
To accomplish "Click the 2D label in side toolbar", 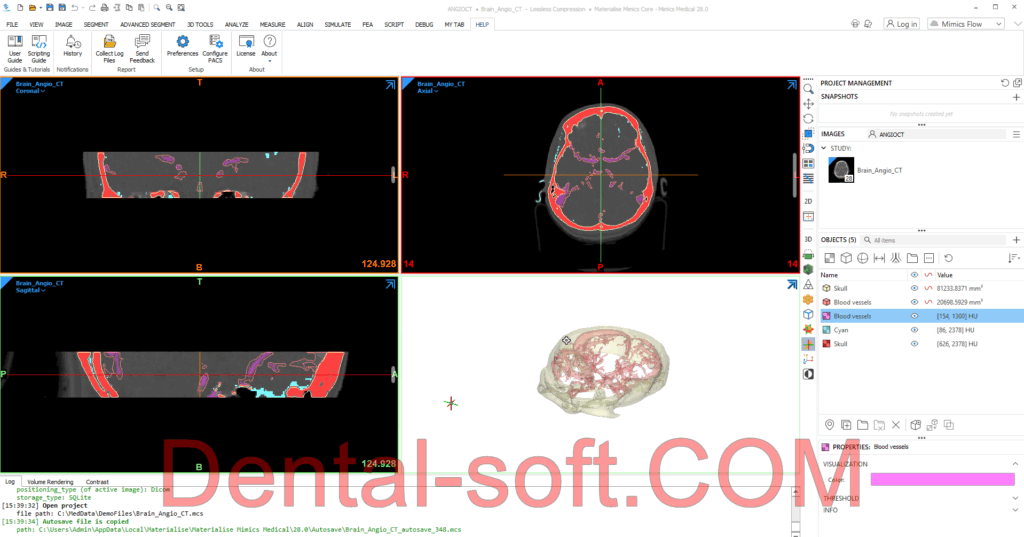I will [808, 201].
